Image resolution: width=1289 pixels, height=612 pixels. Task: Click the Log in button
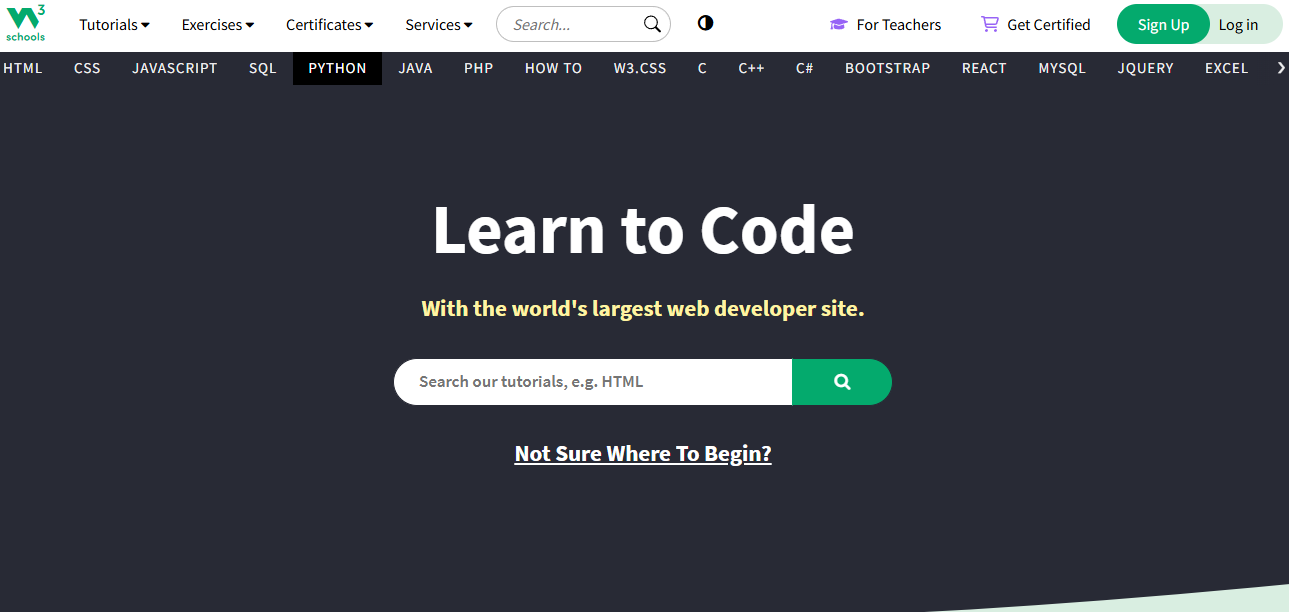[x=1238, y=25]
